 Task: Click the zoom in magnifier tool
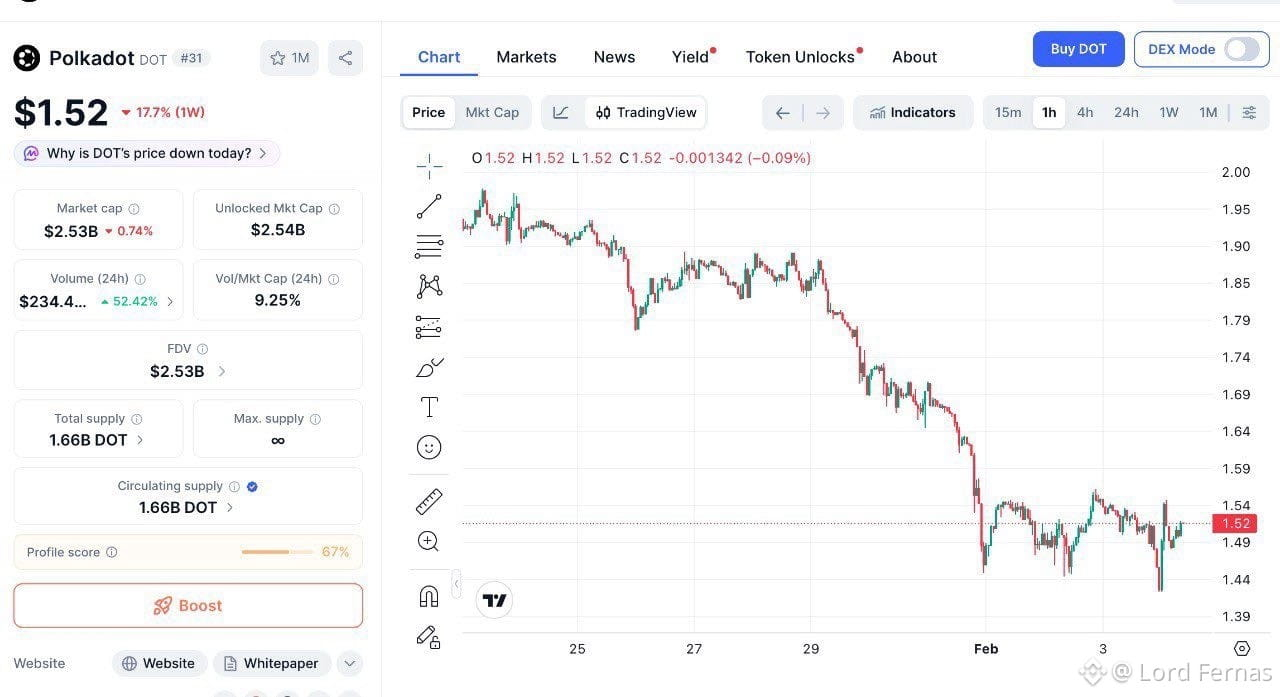pos(429,541)
